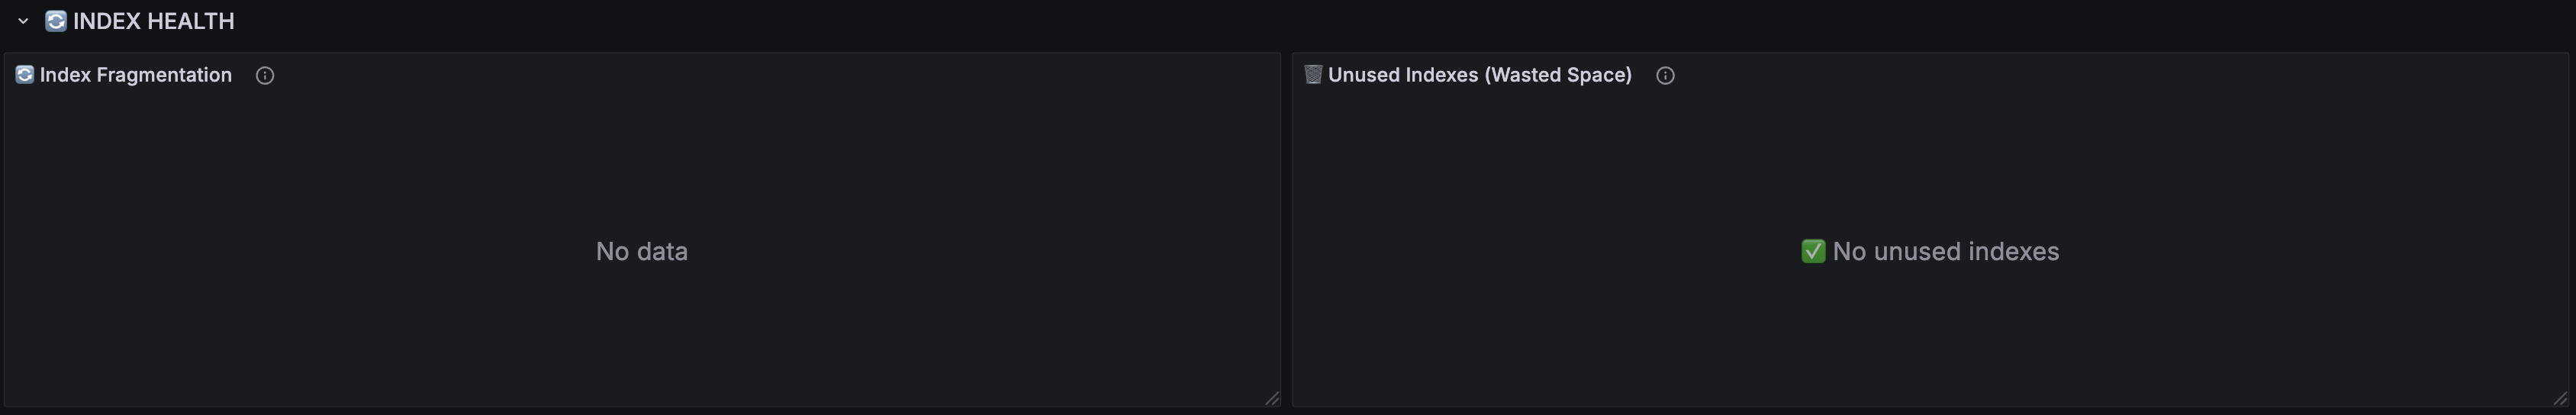Grab the Index Fragmentation panel resize handle
The image size is (2576, 415).
point(1272,398)
